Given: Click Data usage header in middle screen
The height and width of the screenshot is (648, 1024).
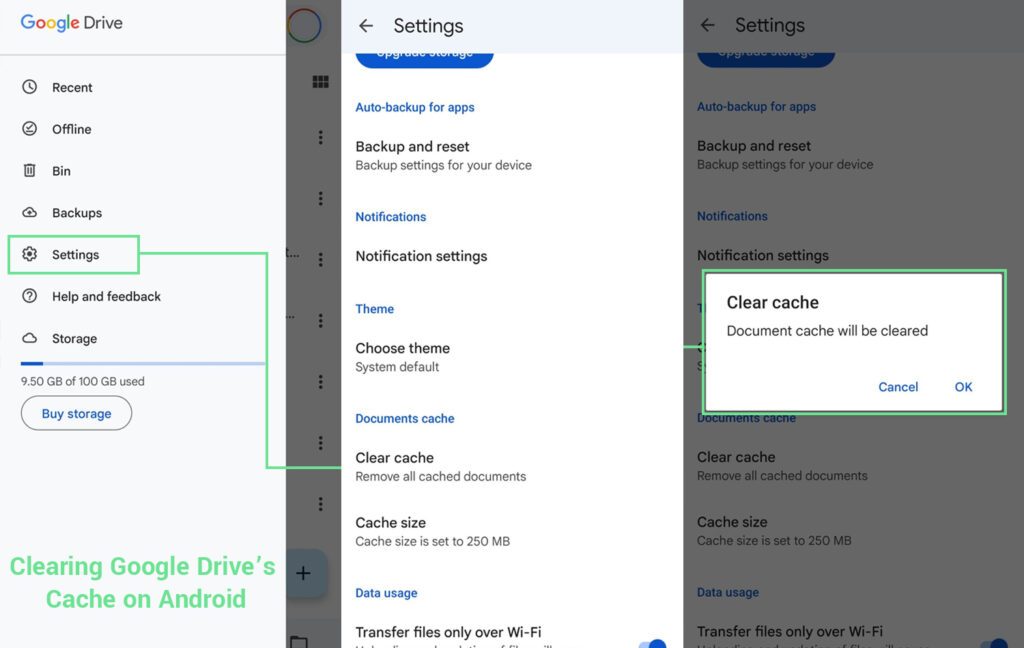Looking at the screenshot, I should (x=386, y=593).
